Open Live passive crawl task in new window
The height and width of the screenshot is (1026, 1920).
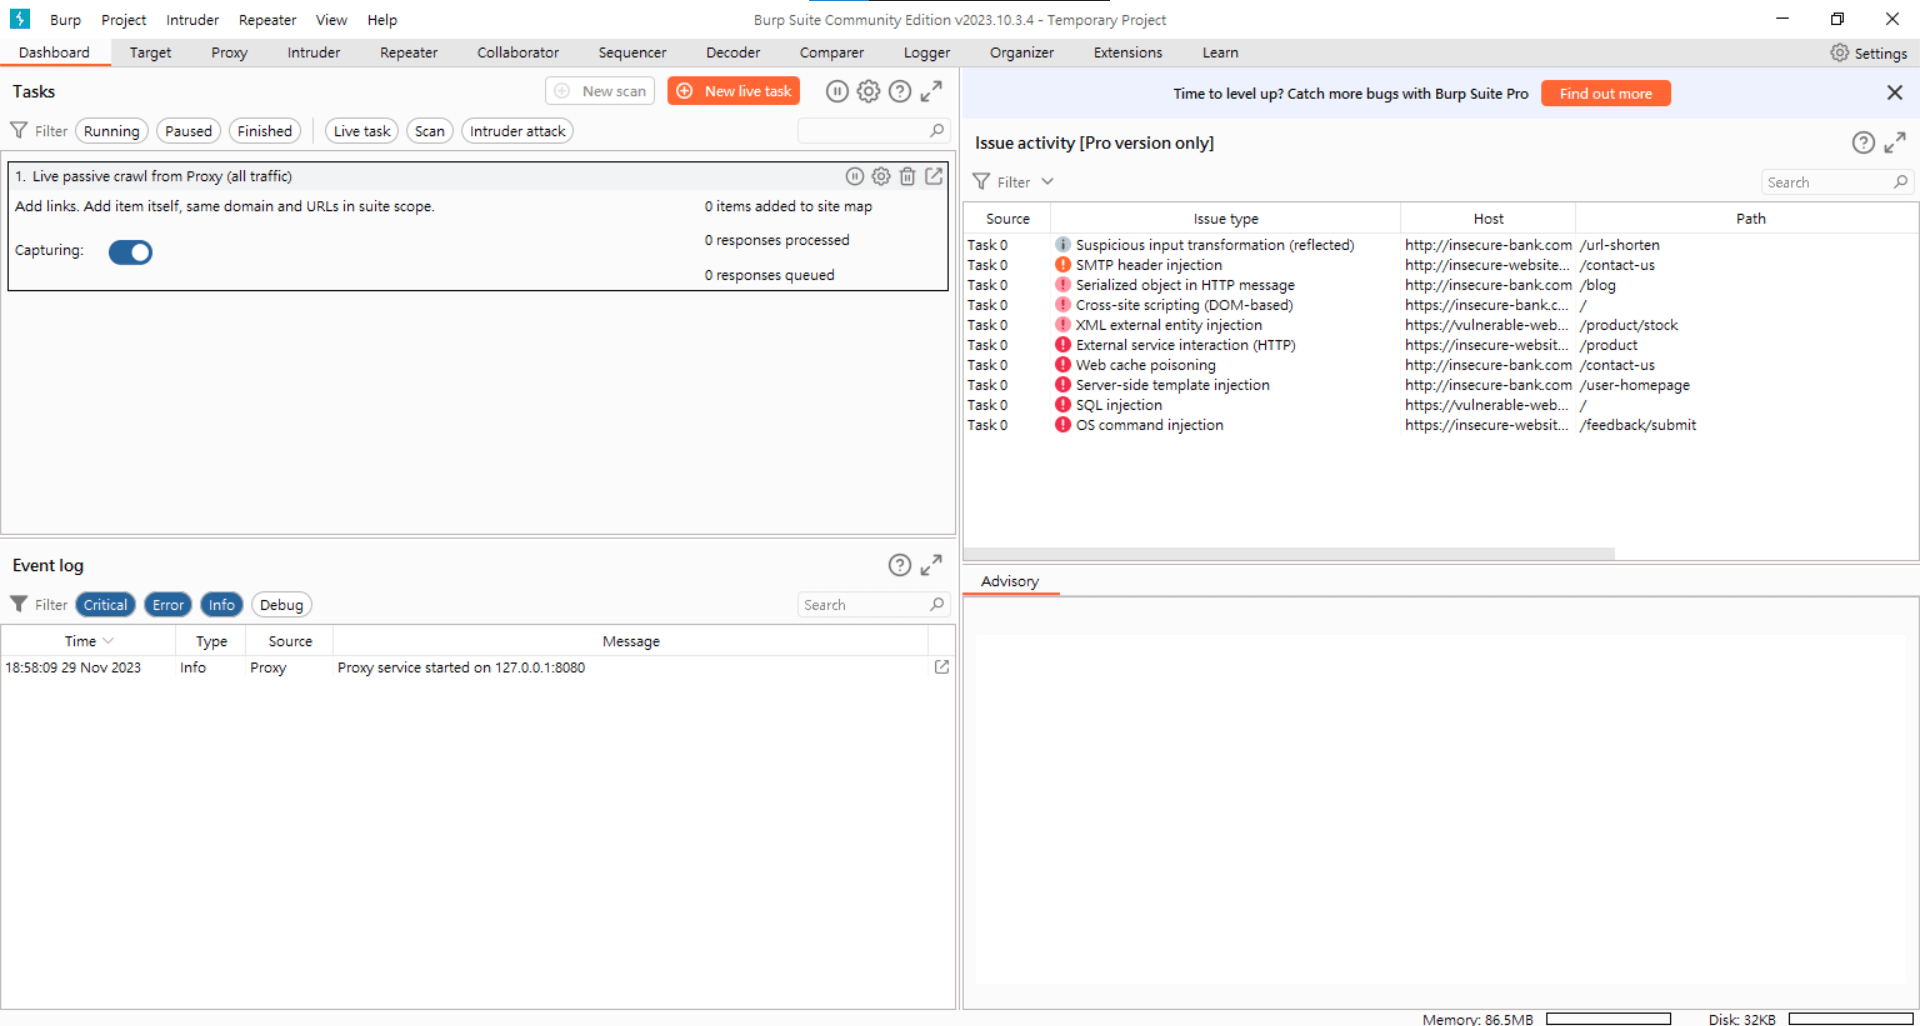934,176
